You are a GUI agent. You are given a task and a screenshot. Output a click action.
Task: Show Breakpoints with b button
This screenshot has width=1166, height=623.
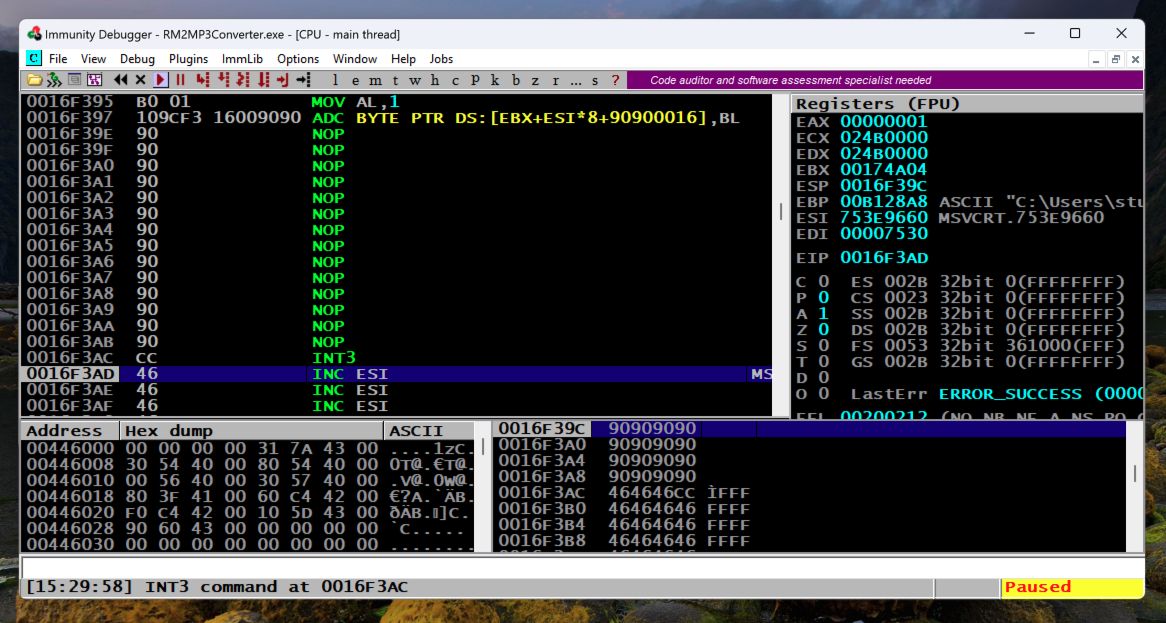(x=515, y=80)
